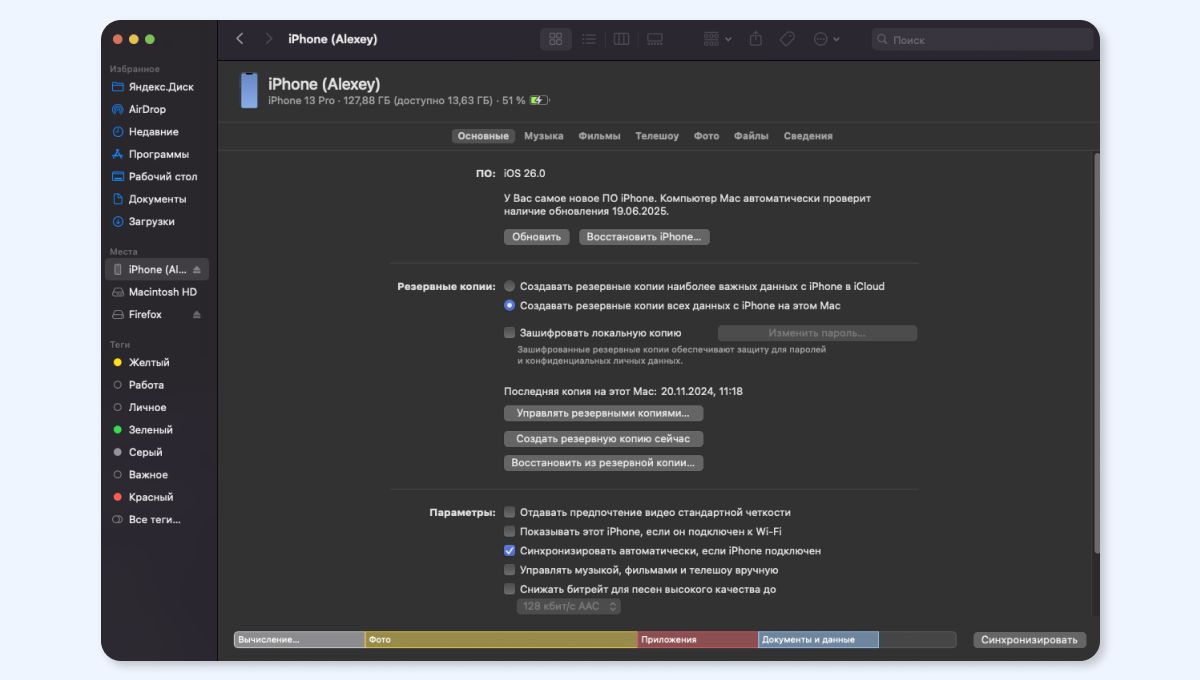Select iPhone (Al... in the sidebar
Image resolution: width=1200 pixels, height=680 pixels.
(157, 269)
